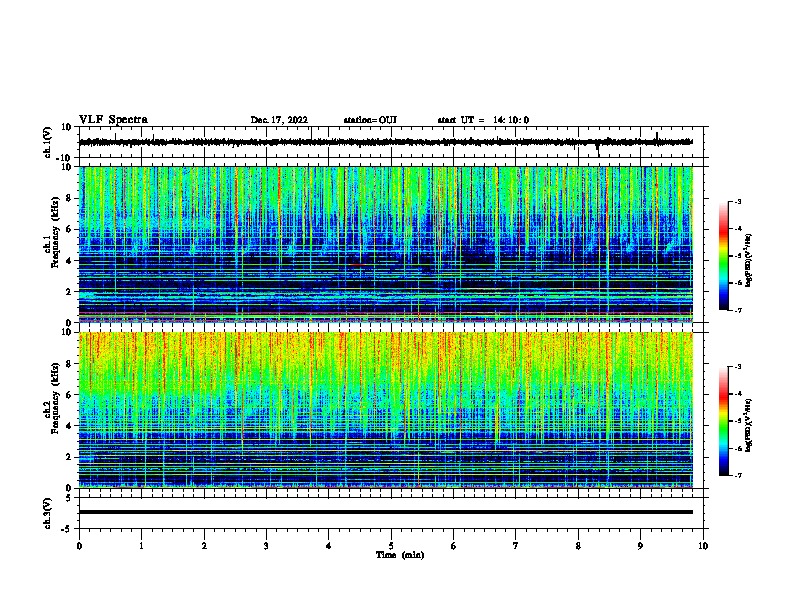Click the time axis tick label '3'
The width and height of the screenshot is (792, 612).
[x=266, y=546]
